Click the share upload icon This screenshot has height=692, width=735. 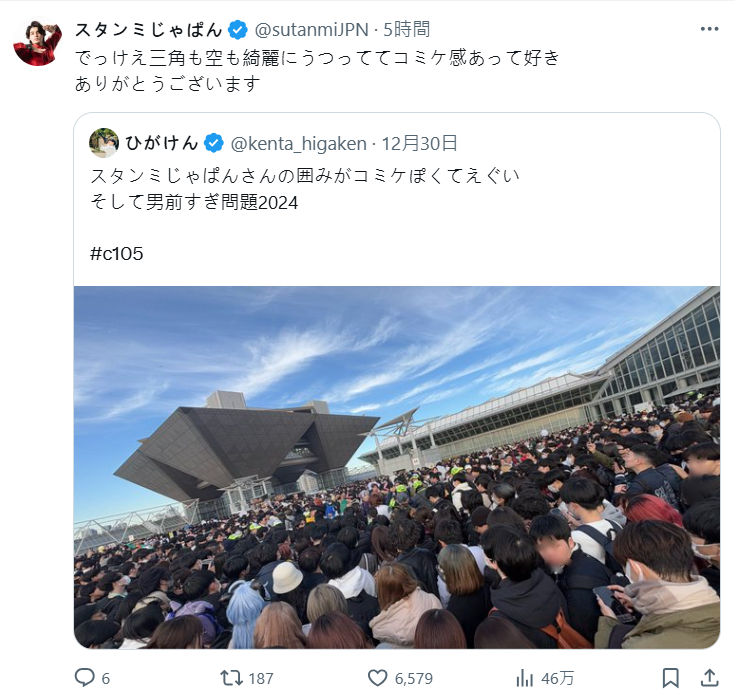(x=710, y=677)
